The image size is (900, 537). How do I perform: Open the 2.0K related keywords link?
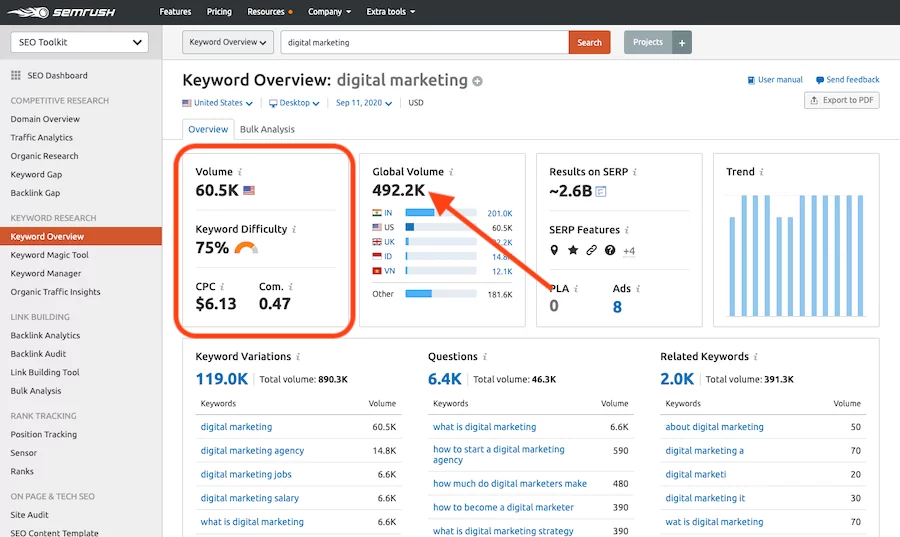click(x=677, y=379)
